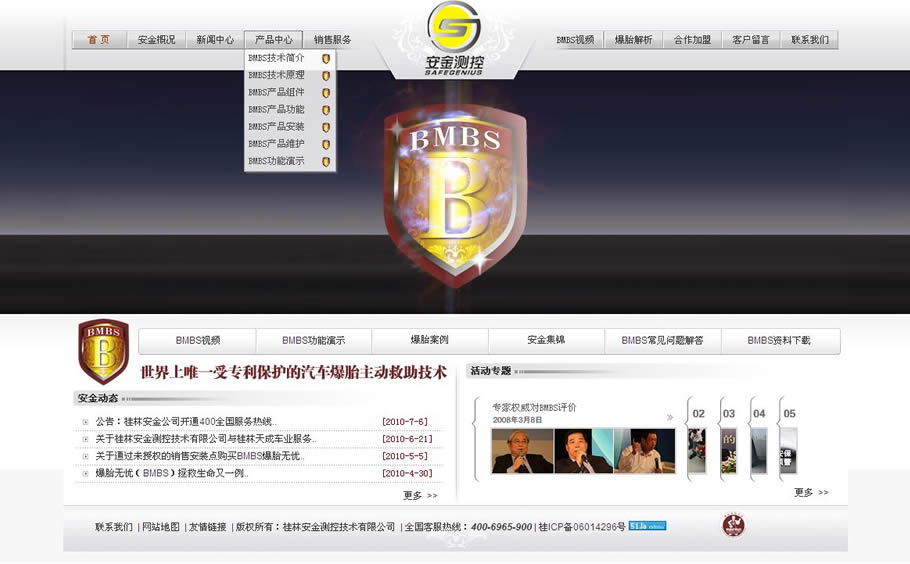Click shield icon beside BMBS技术简介
Viewport: 910px width, 564px height.
(326, 59)
